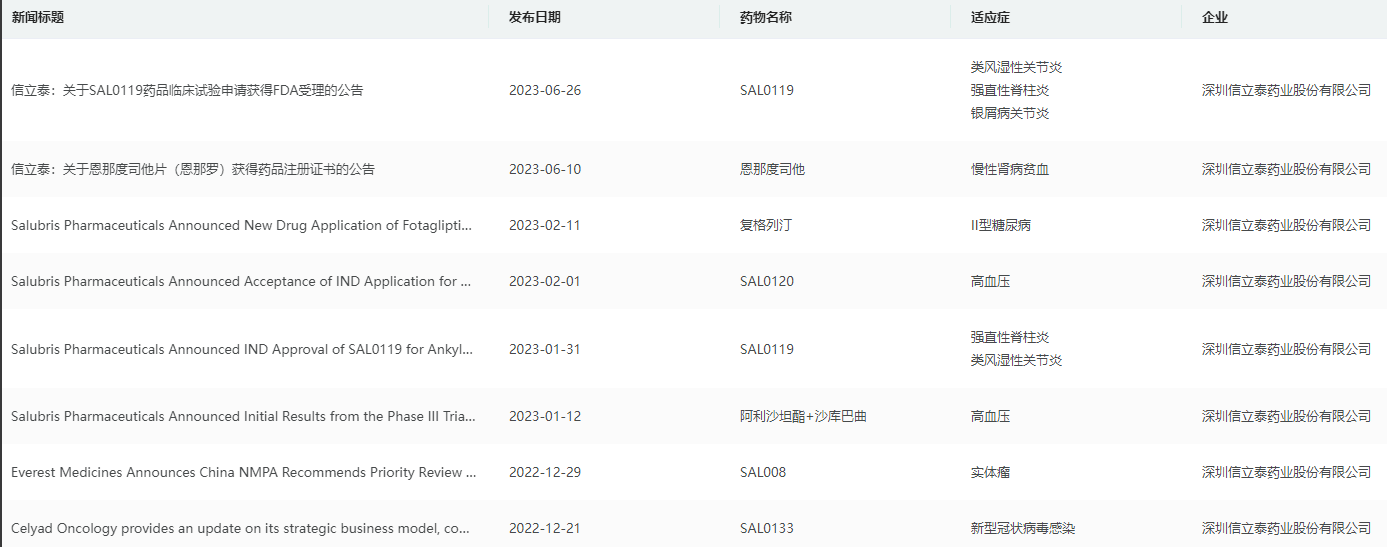This screenshot has width=1387, height=547.
Task: Click the 适应症 column header
Action: click(991, 18)
